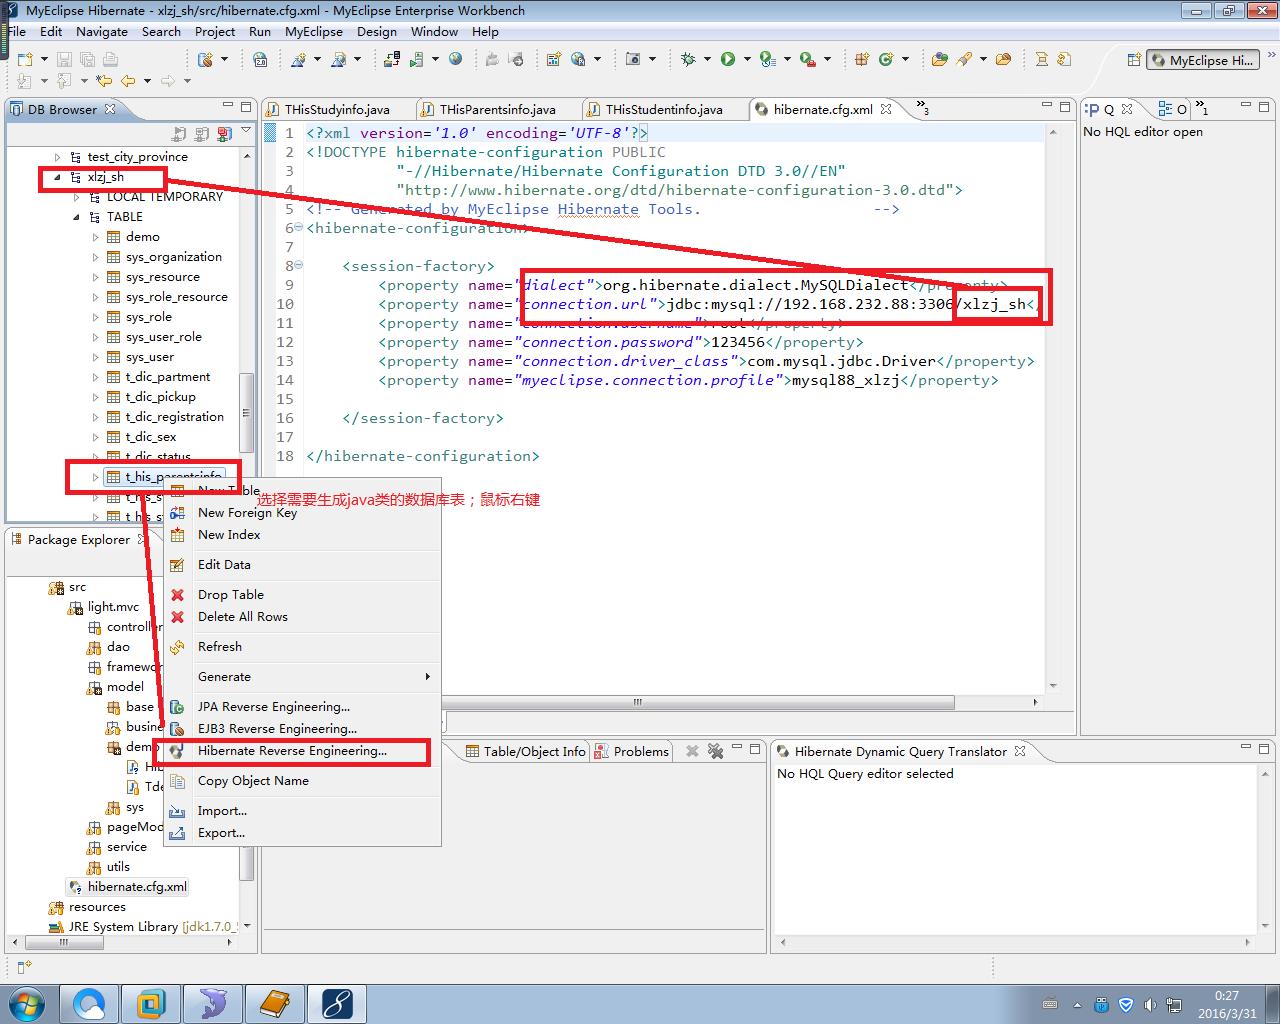The width and height of the screenshot is (1280, 1024).
Task: Click the New Java Package icon
Action: 861,59
